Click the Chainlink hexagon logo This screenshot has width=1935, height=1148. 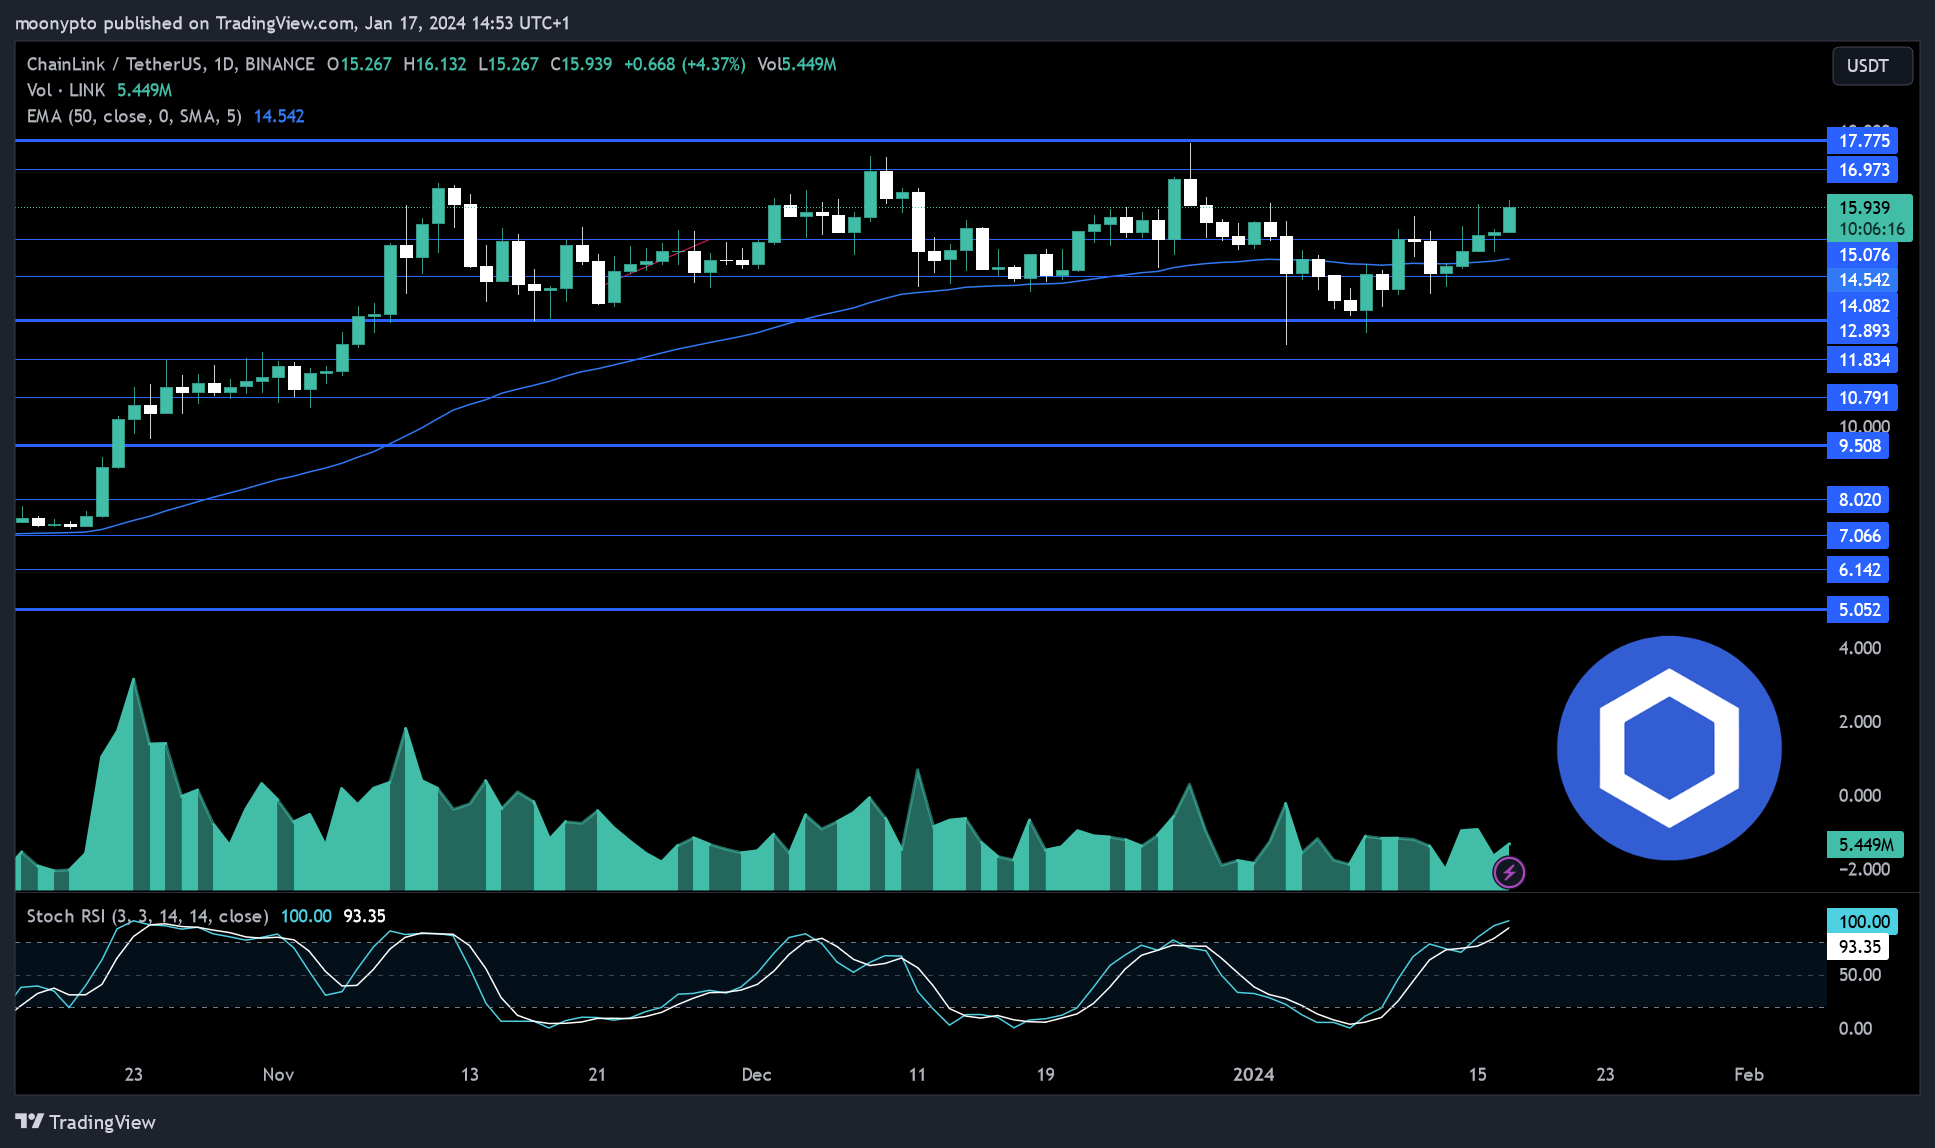(1669, 748)
